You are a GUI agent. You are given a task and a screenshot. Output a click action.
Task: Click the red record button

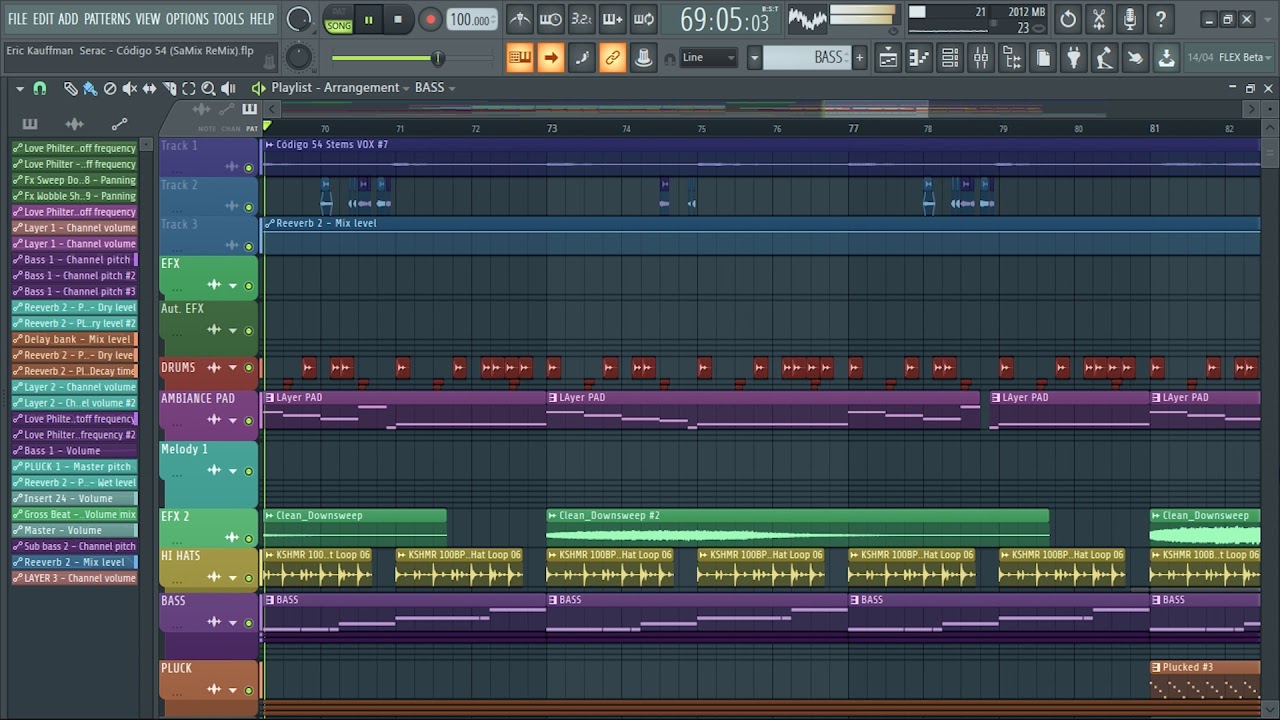pos(430,19)
